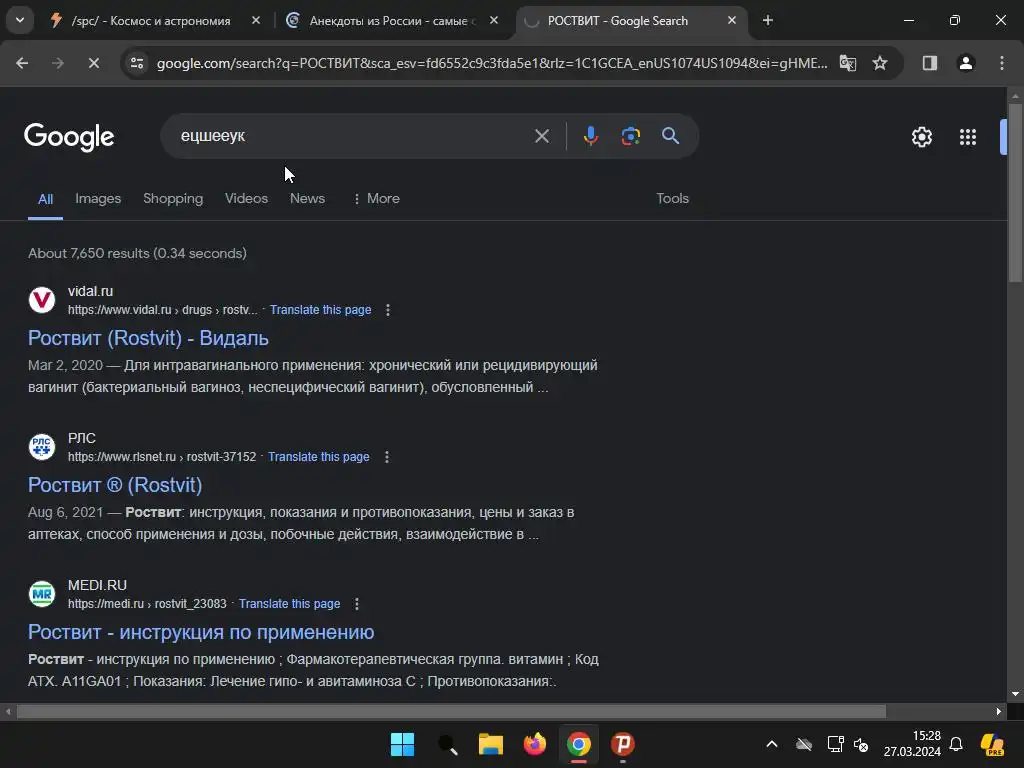Go back to the previous page
This screenshot has width=1024, height=768.
[22, 63]
